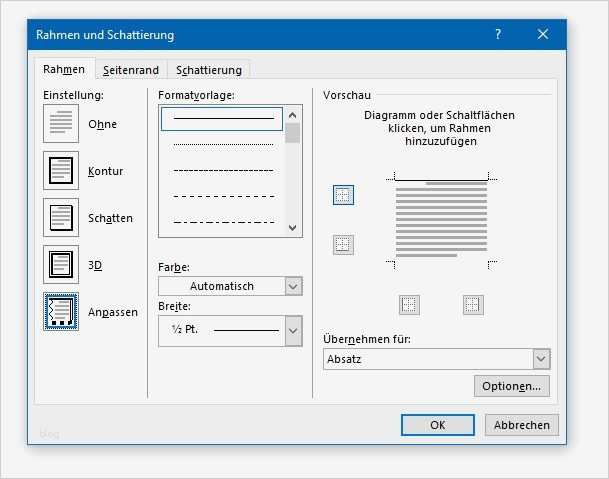Toggle the bottom border button in preview
609x479 pixels.
343,244
